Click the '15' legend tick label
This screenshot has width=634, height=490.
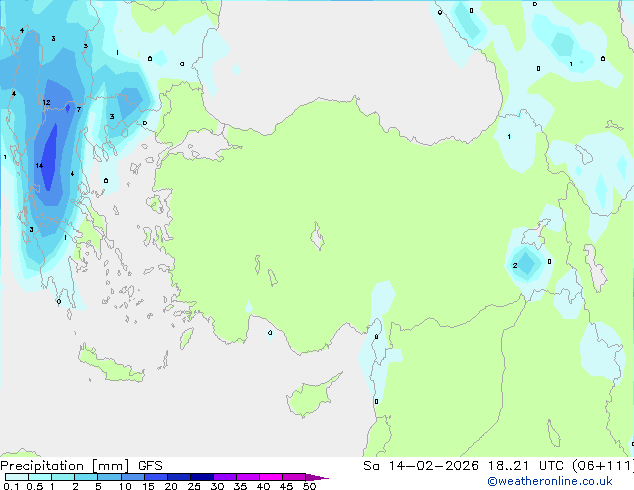(148, 486)
